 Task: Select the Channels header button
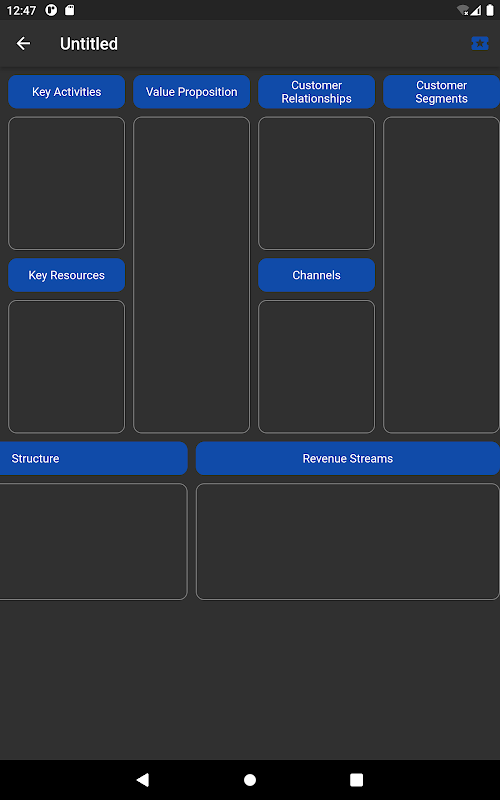coord(316,275)
